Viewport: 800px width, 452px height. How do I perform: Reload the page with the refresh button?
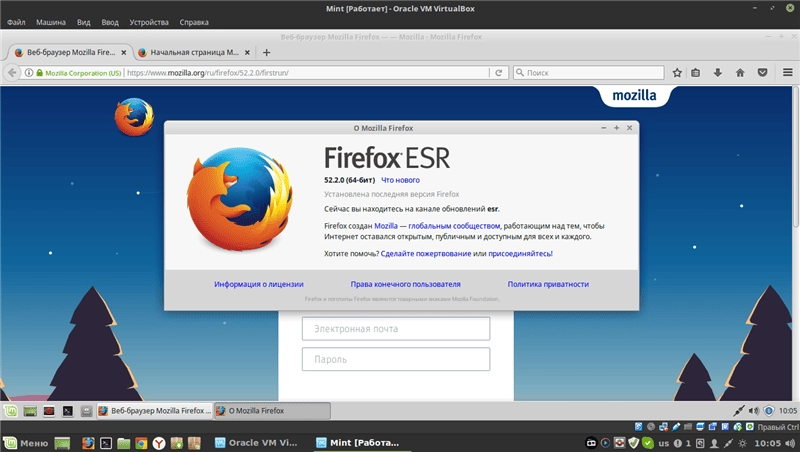pos(498,72)
